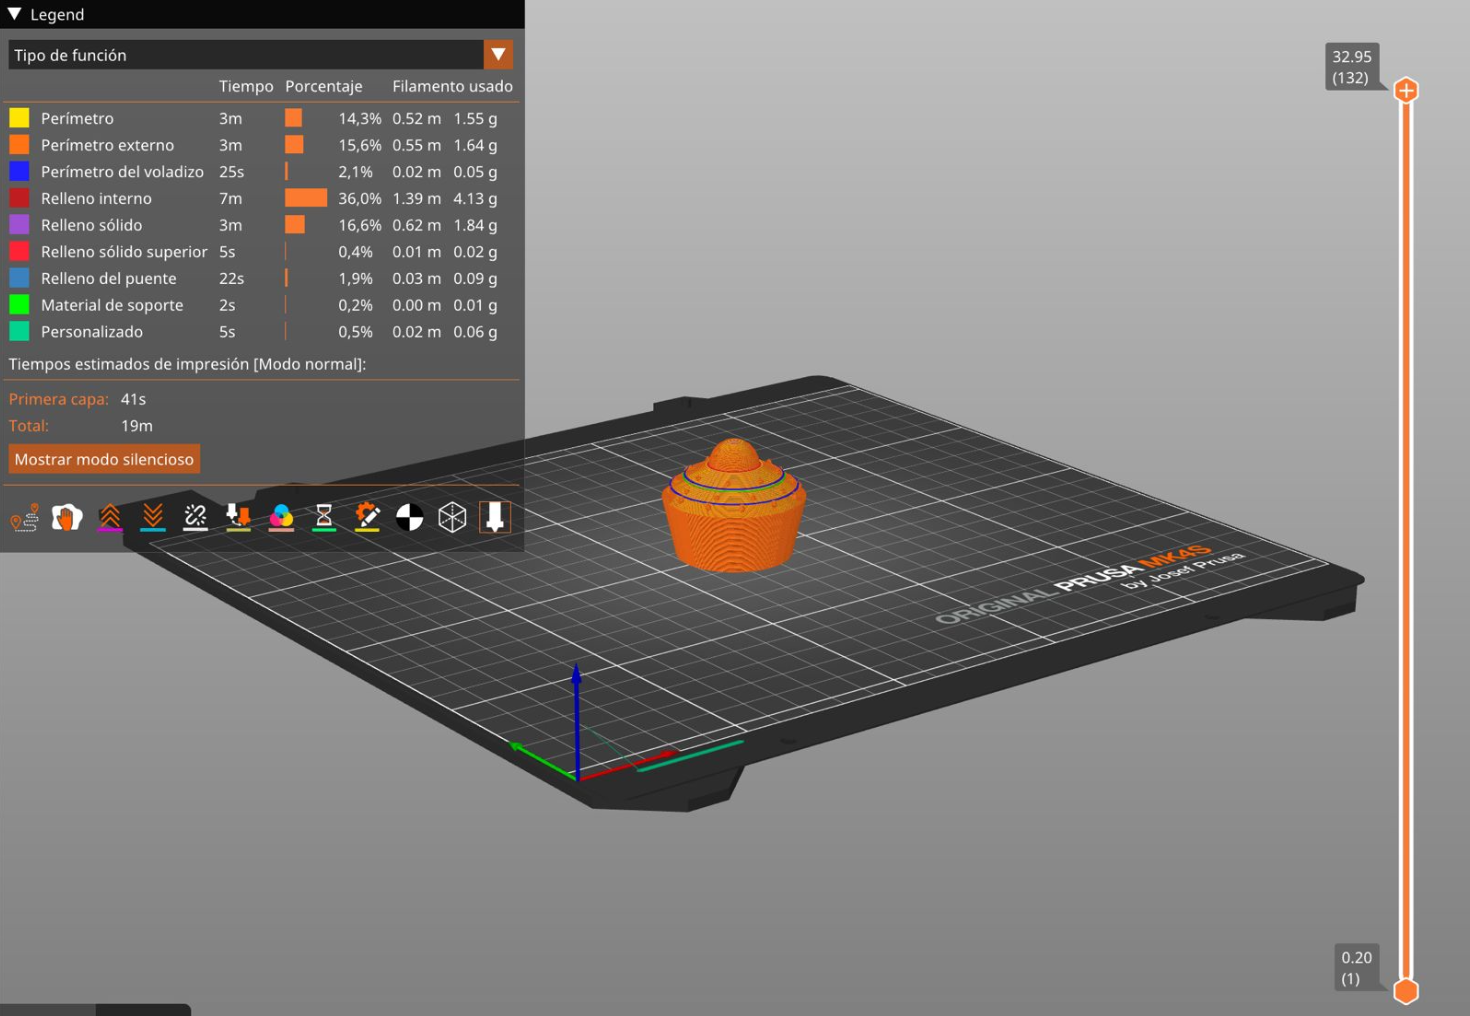Toggle print pauses hourglass icon
Viewport: 1470px width, 1016px height.
coord(324,517)
